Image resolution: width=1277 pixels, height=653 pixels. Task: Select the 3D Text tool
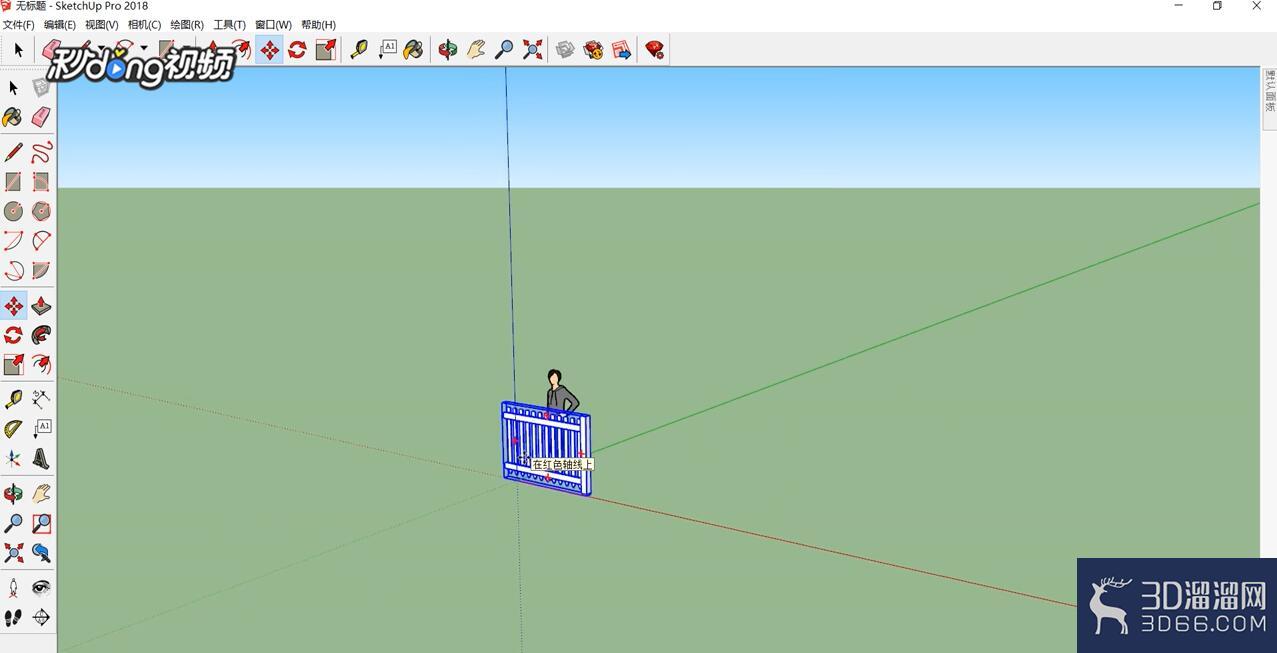point(41,459)
